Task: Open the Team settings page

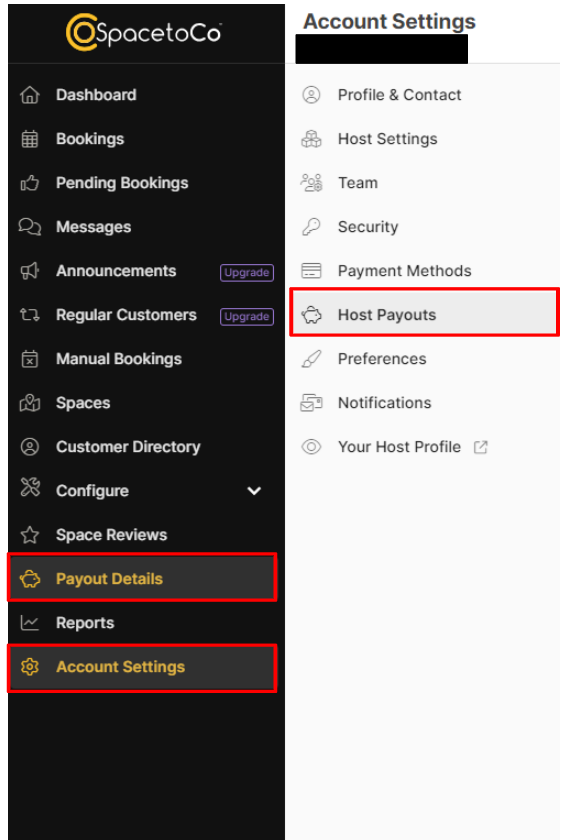Action: click(x=357, y=183)
